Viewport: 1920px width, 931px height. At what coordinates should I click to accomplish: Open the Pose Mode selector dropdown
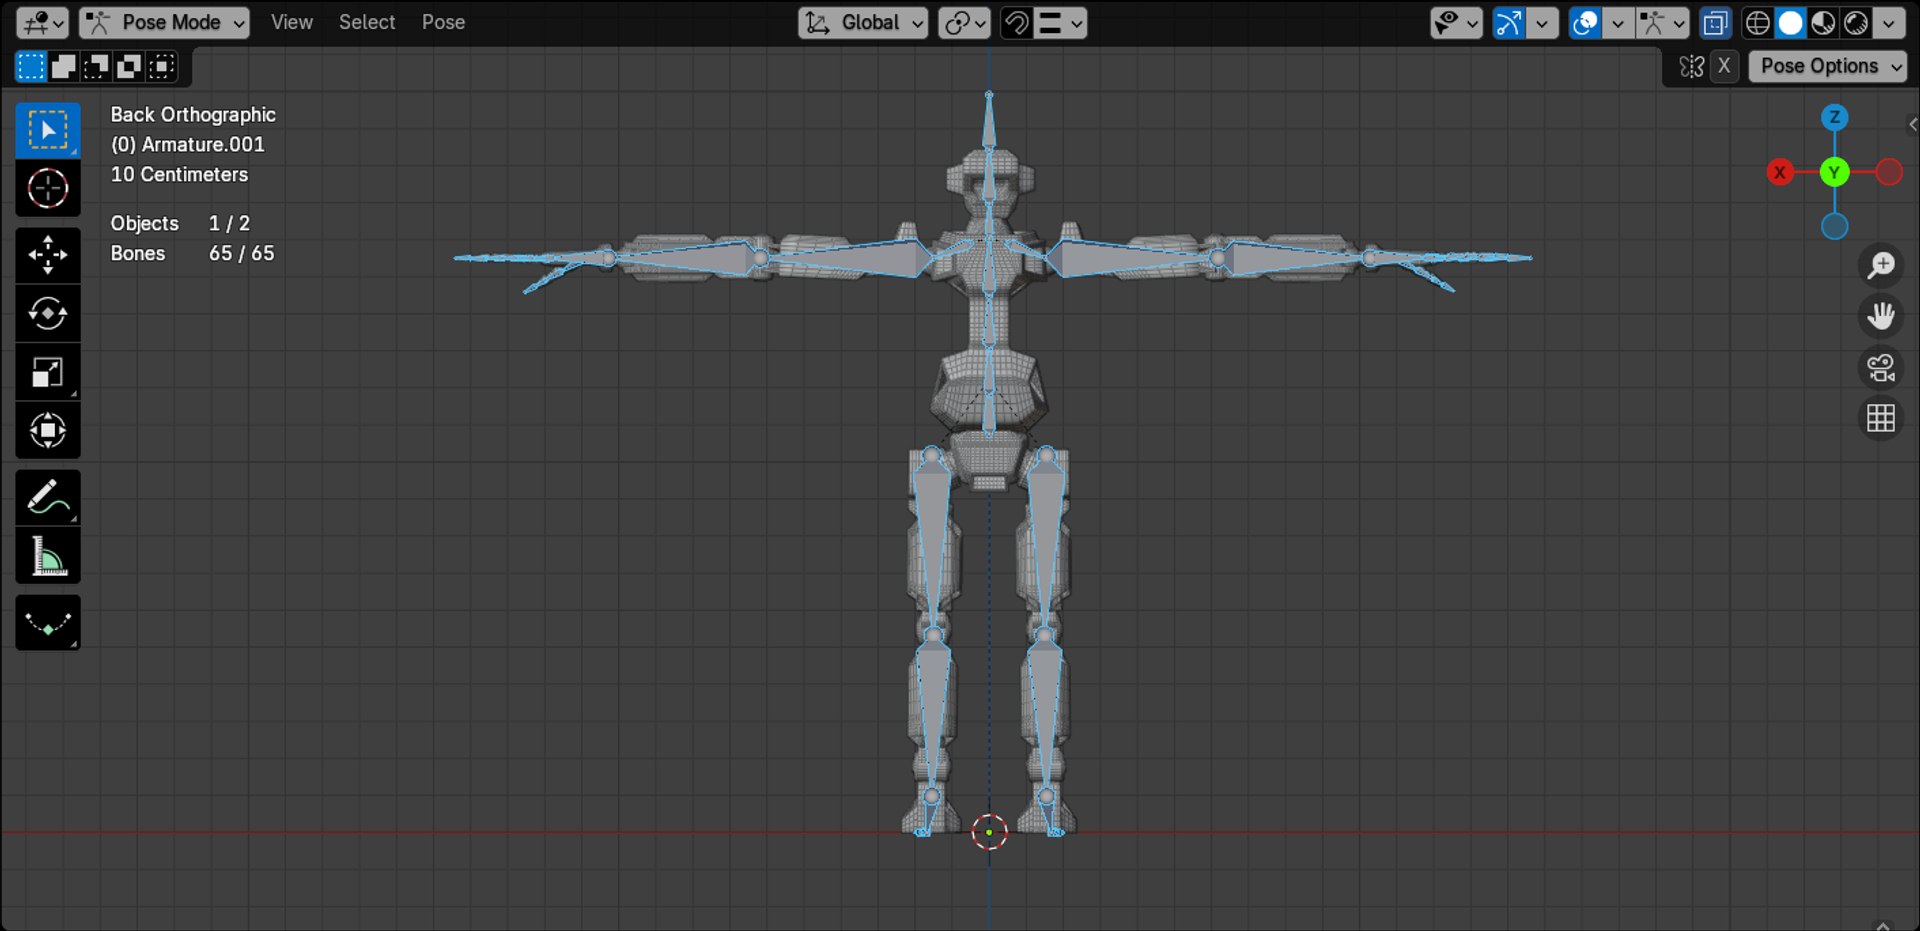(x=164, y=23)
